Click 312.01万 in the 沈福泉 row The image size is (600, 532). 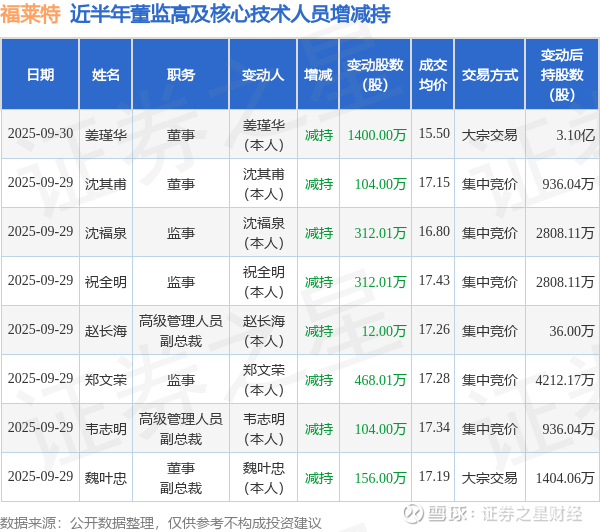(x=380, y=233)
